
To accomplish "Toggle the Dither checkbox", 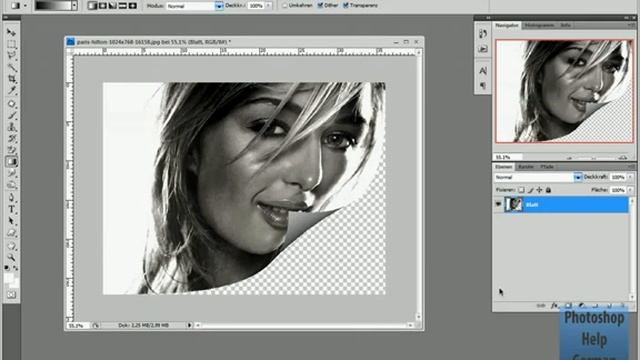I will point(320,6).
